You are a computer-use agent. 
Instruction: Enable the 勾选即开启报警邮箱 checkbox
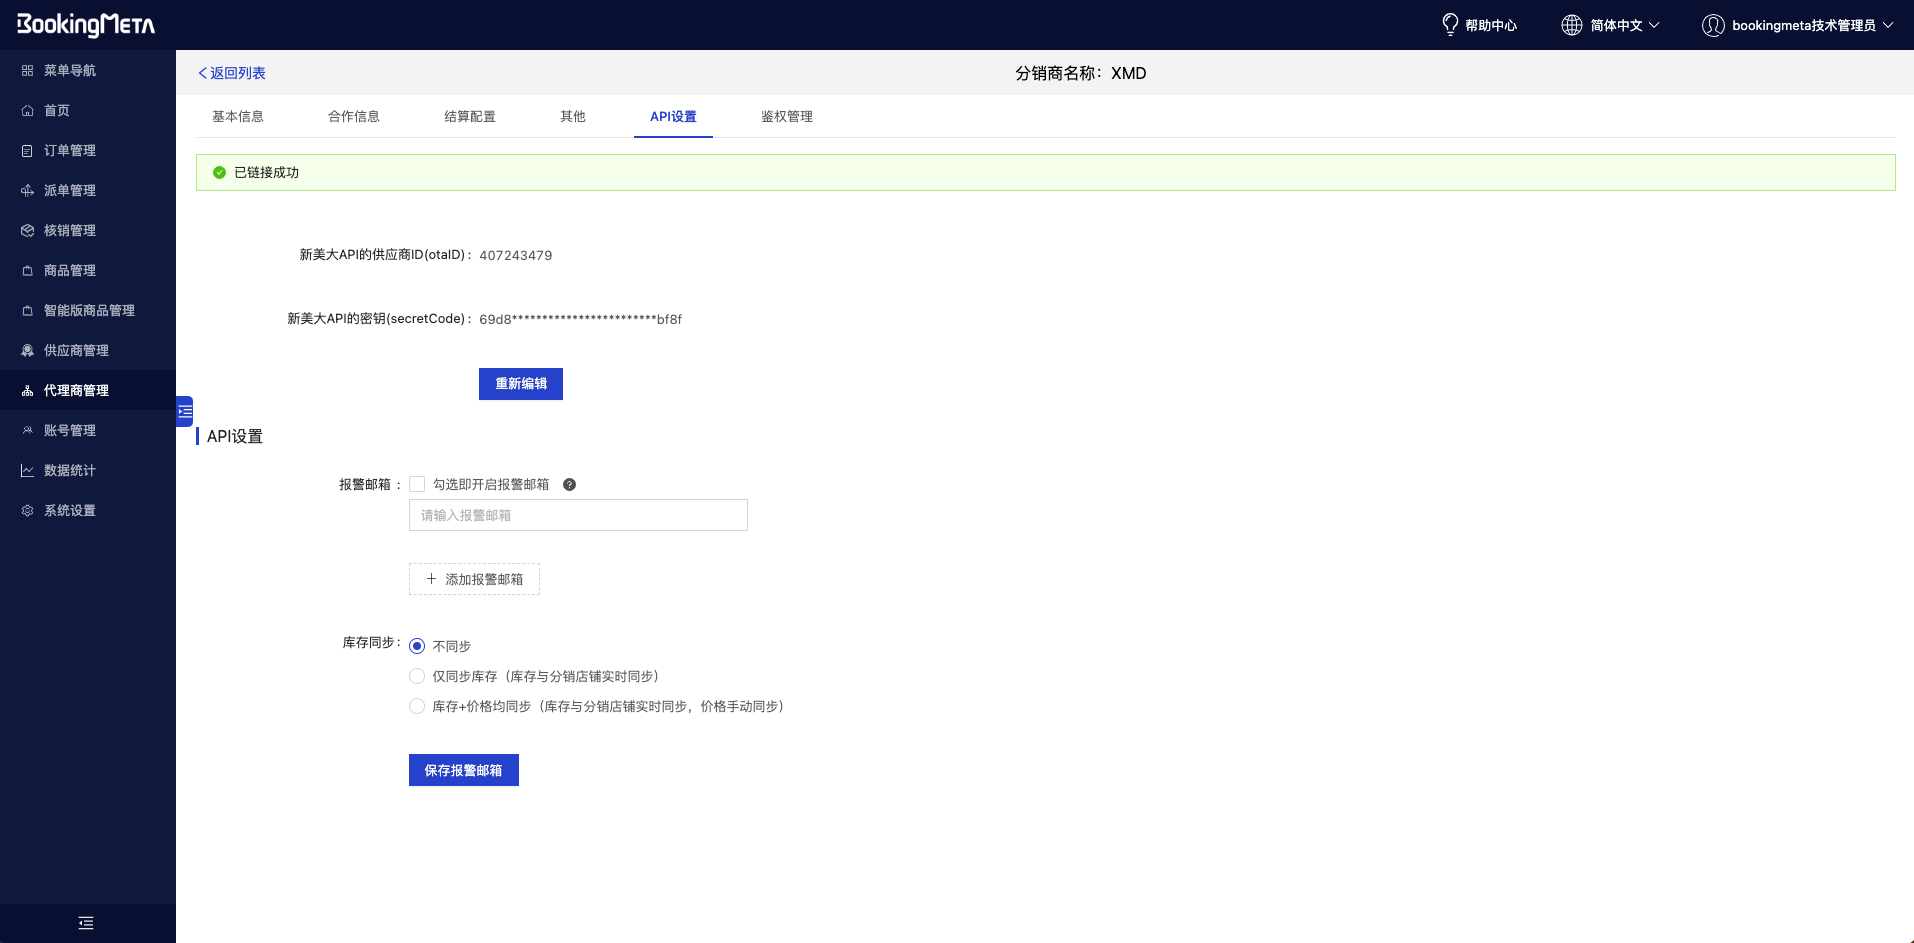click(x=417, y=485)
